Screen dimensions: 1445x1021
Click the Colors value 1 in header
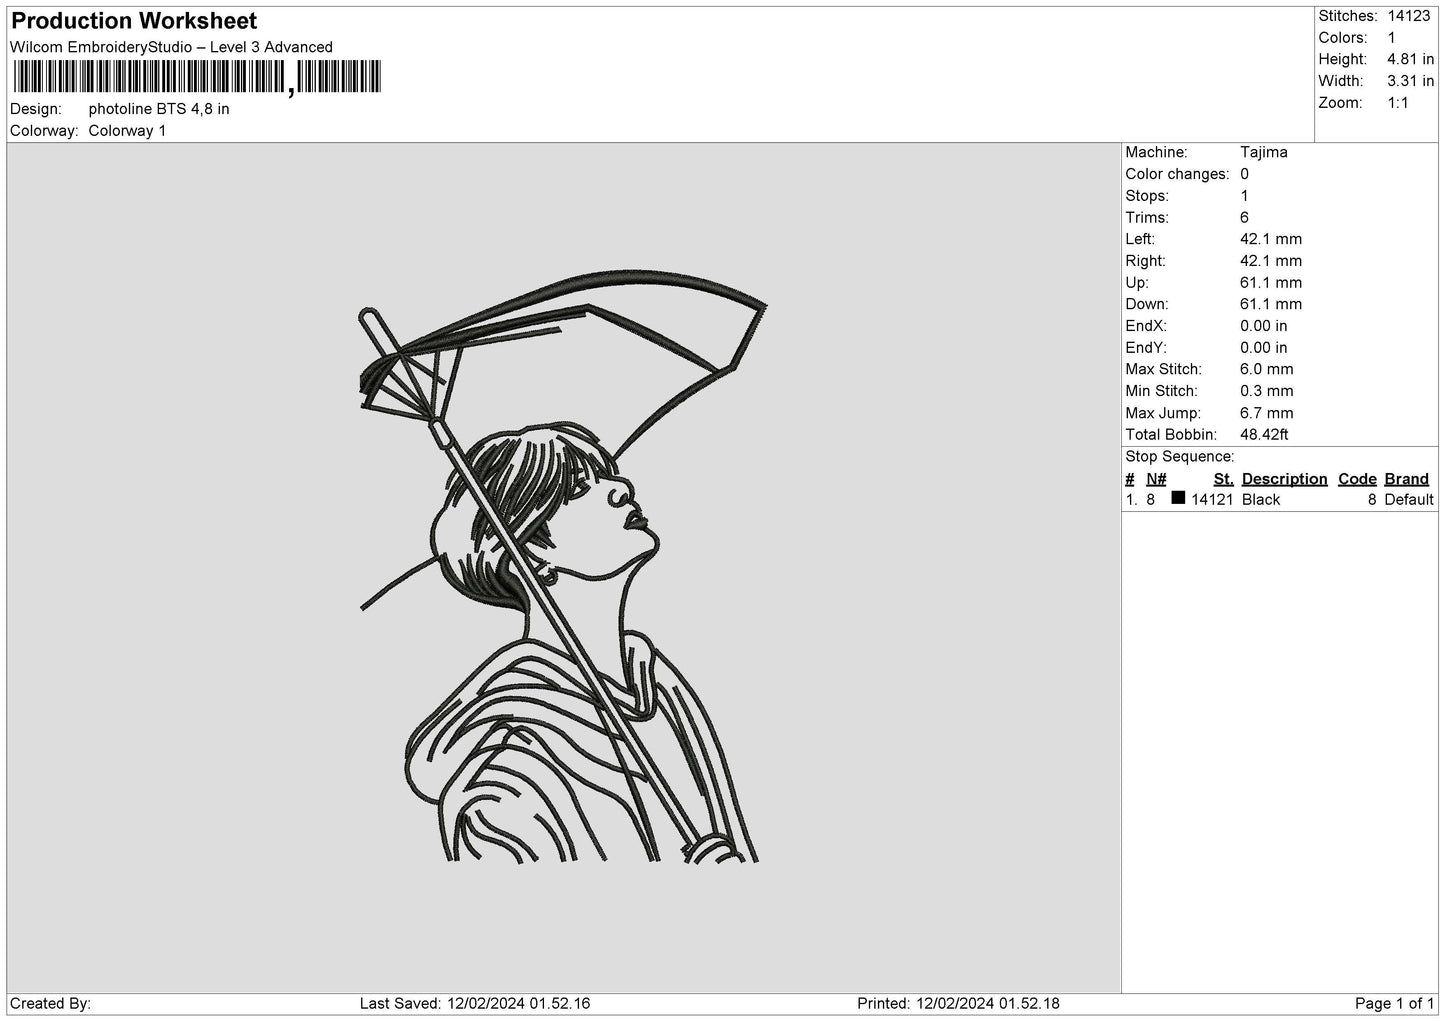pos(1391,38)
